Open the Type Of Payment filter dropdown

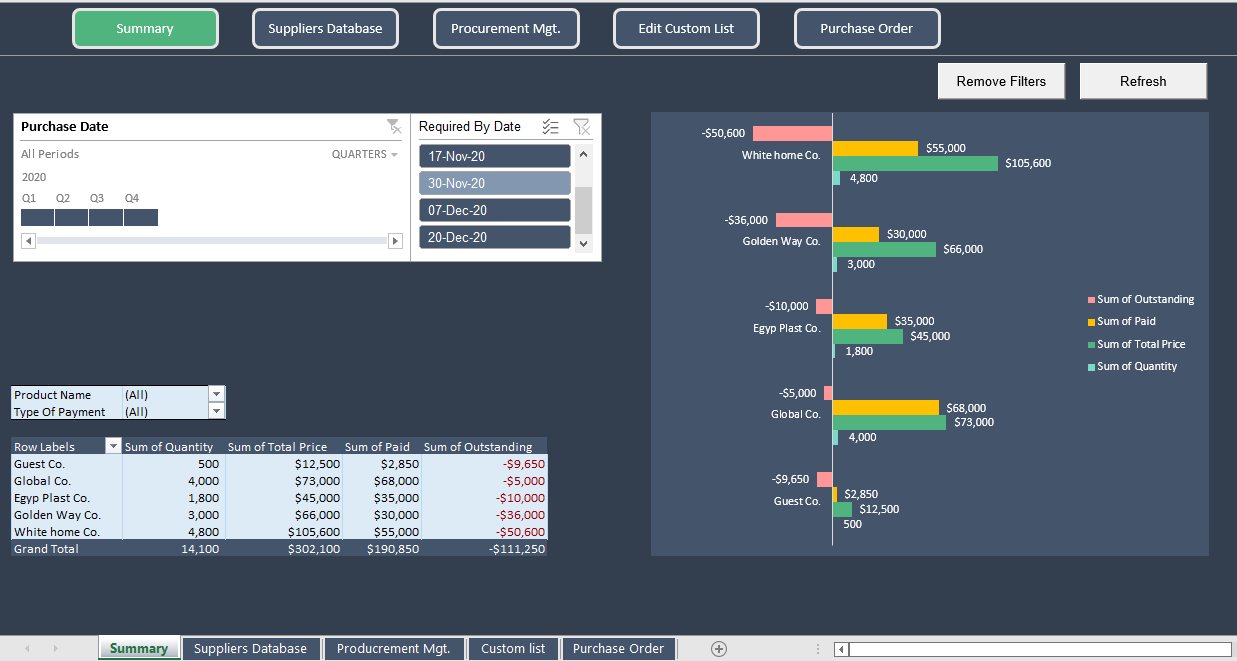click(x=217, y=411)
